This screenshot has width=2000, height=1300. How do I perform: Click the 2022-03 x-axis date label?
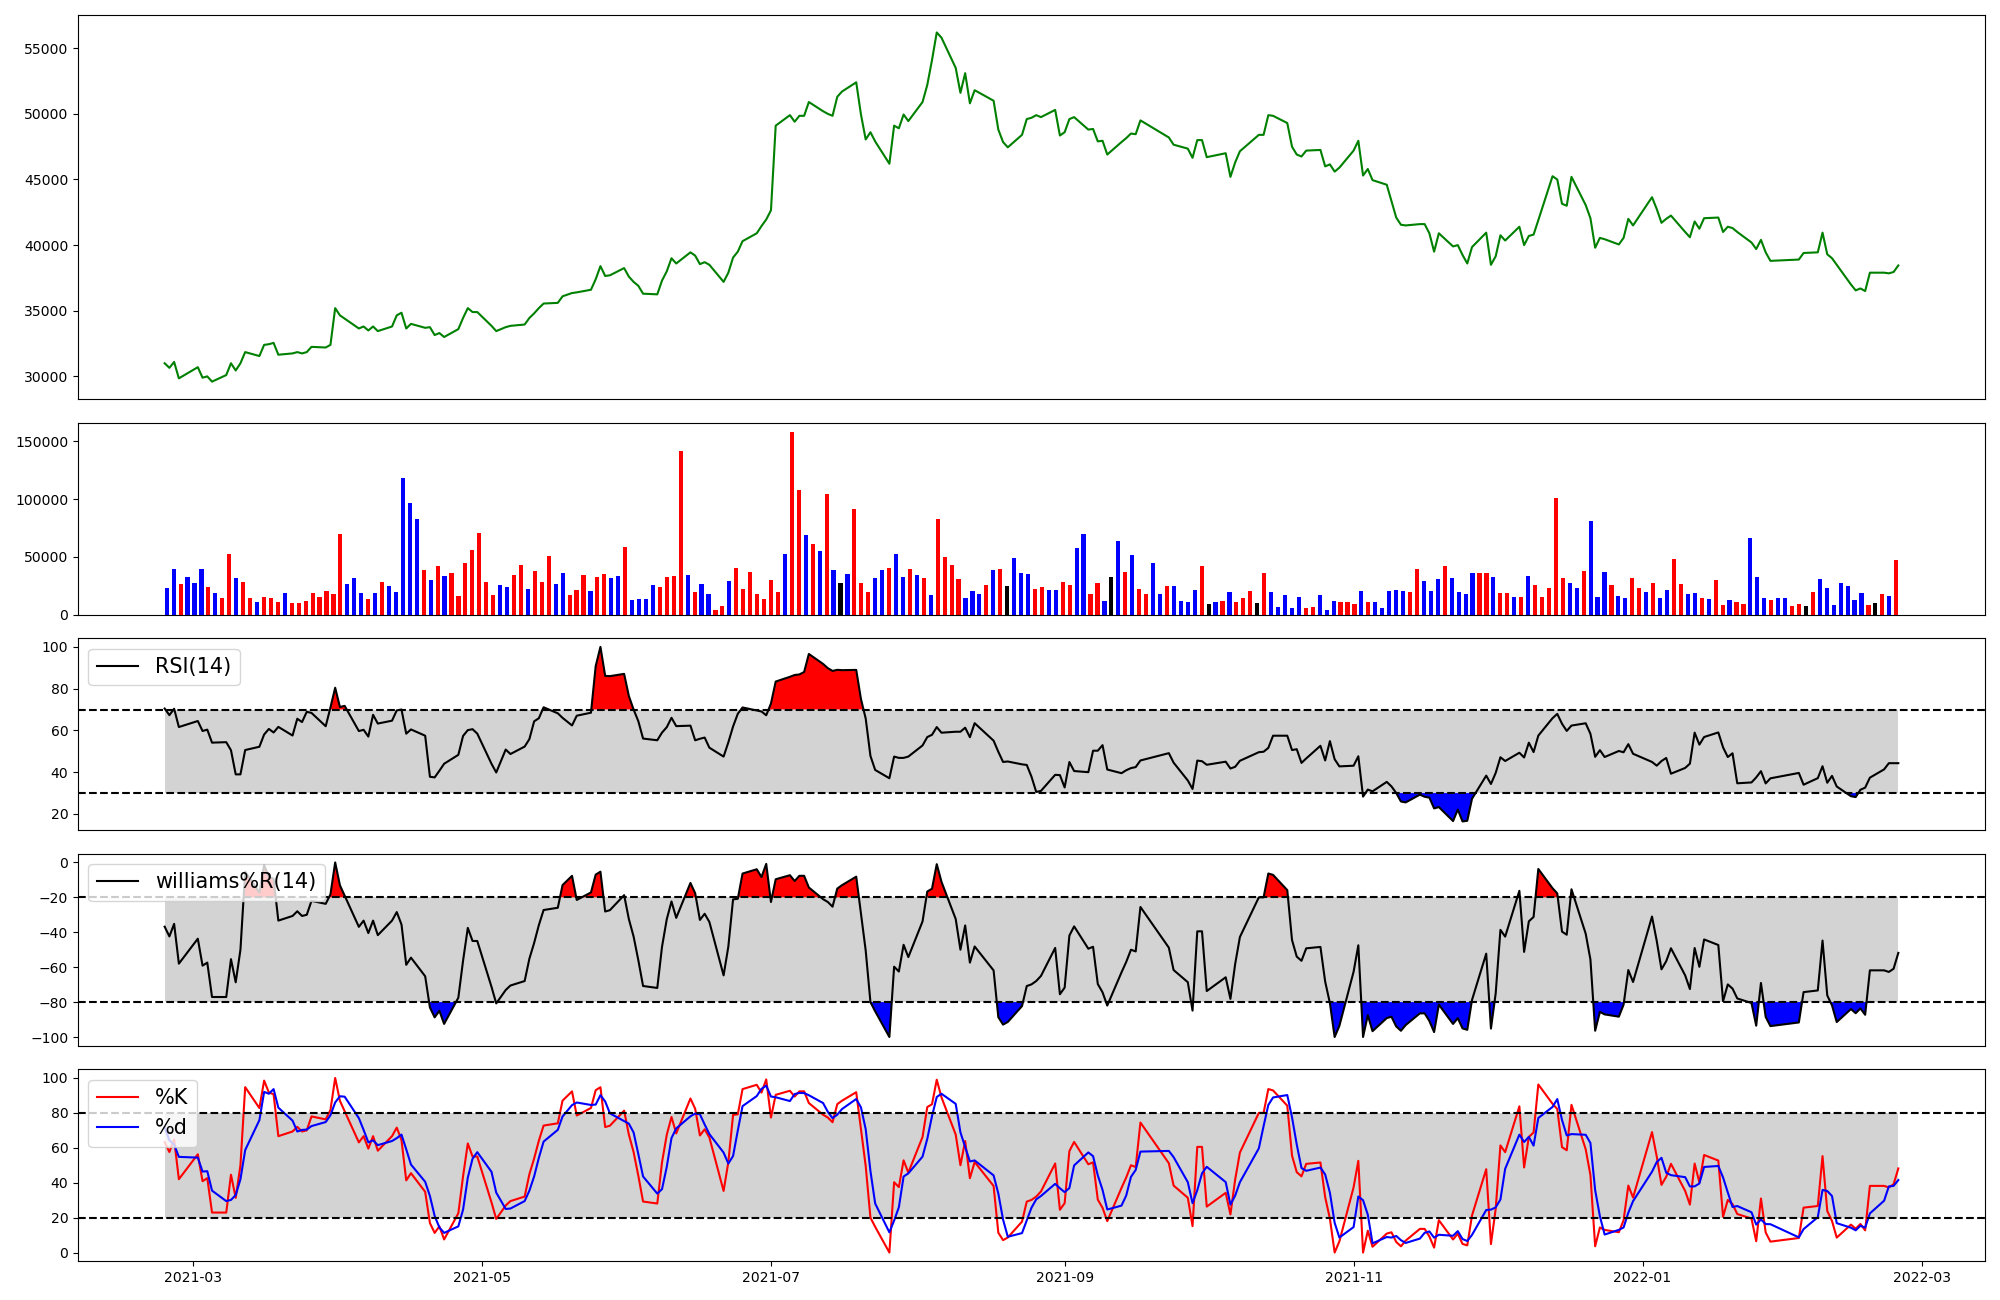[1922, 1277]
